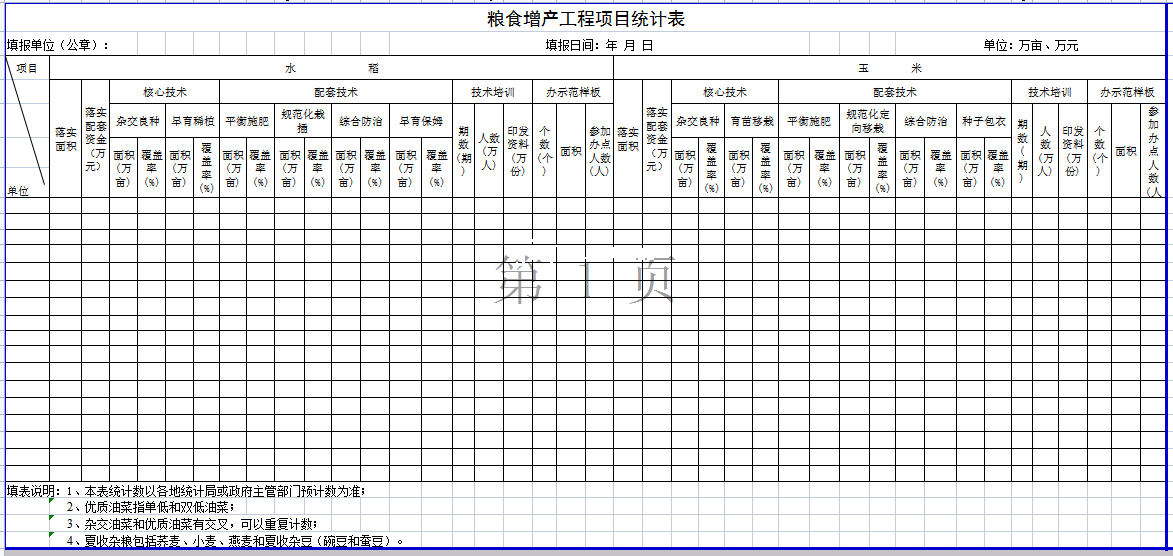Click 综合防治 header under 玉米

pyautogui.click(x=925, y=121)
